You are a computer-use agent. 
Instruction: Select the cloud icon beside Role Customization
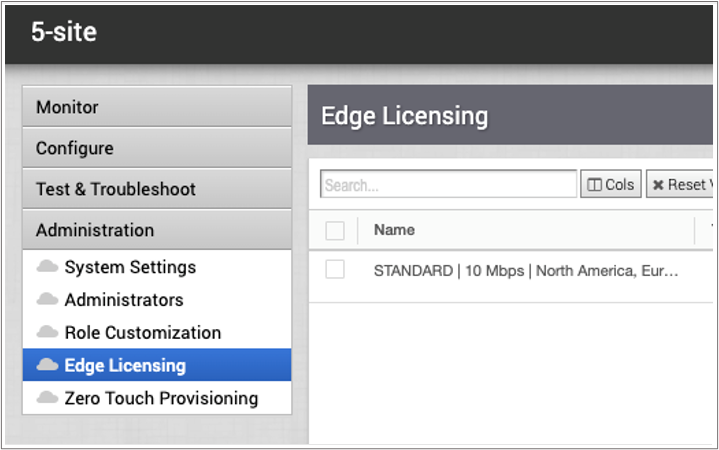tap(47, 332)
